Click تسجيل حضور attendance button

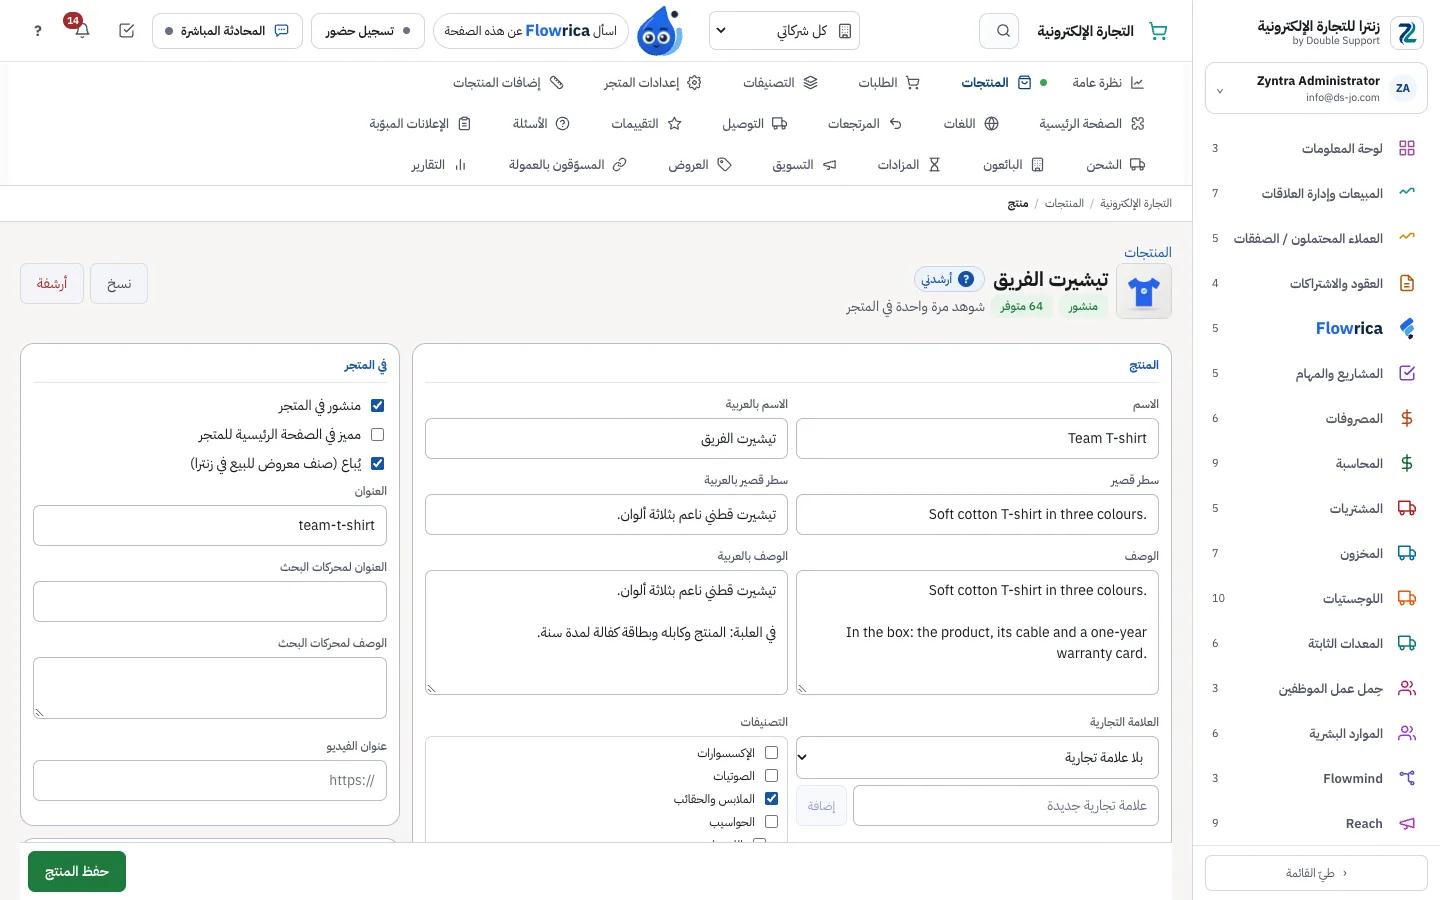(368, 31)
